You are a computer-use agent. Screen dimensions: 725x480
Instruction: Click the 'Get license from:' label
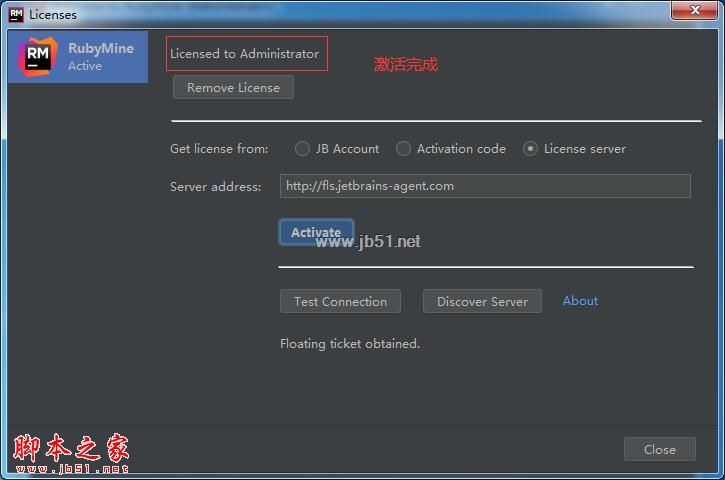coord(219,148)
